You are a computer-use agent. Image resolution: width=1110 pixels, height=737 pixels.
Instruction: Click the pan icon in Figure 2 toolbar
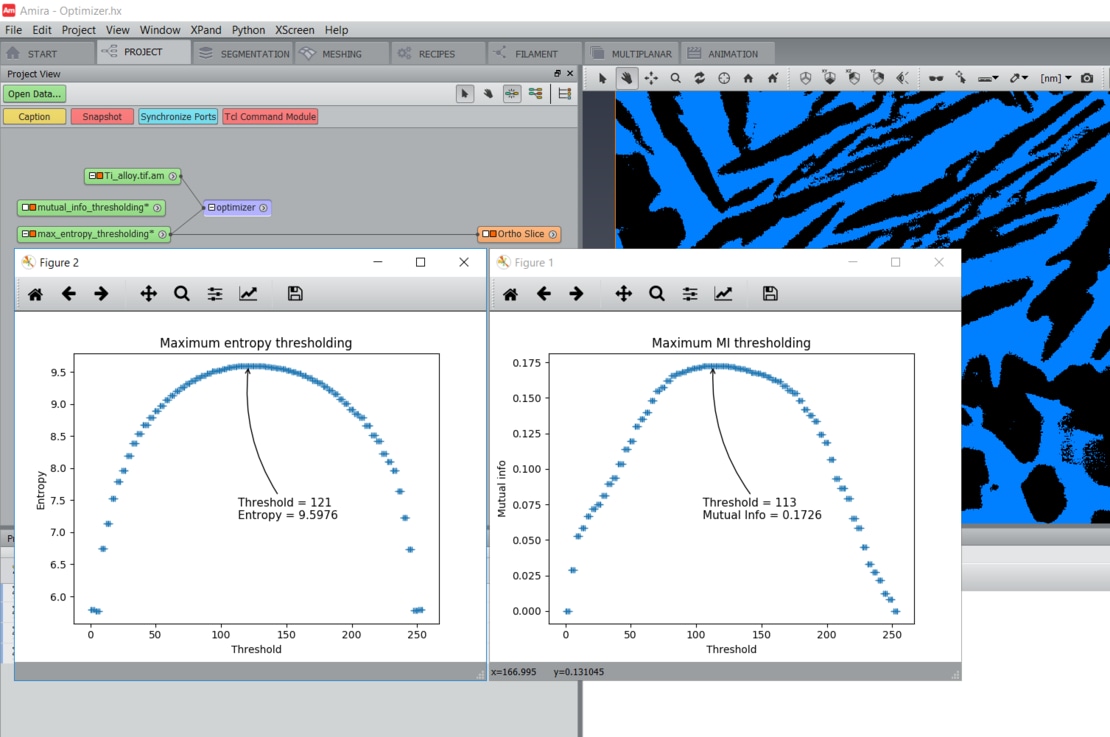(148, 293)
